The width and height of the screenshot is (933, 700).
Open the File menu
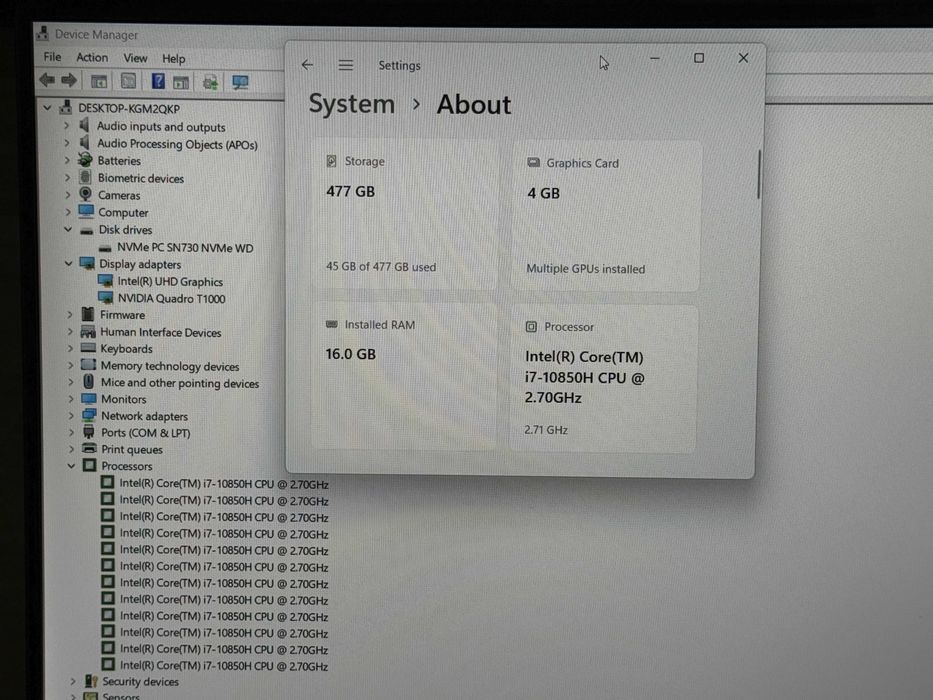point(52,57)
